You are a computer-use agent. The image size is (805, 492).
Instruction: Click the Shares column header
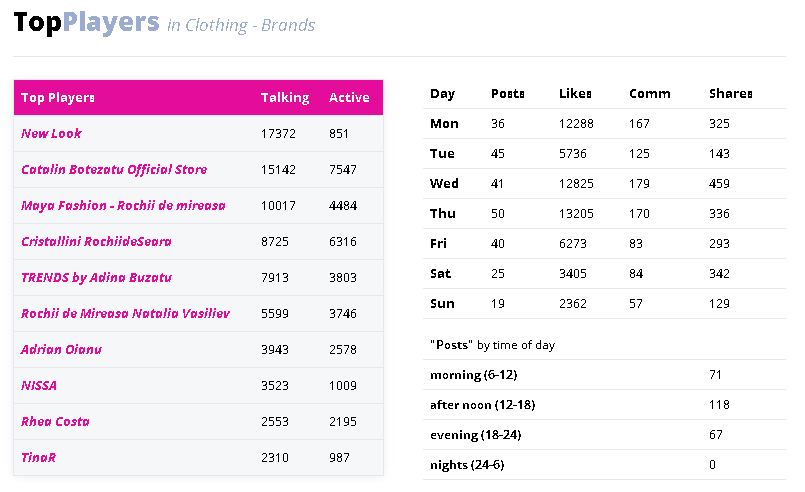click(731, 93)
